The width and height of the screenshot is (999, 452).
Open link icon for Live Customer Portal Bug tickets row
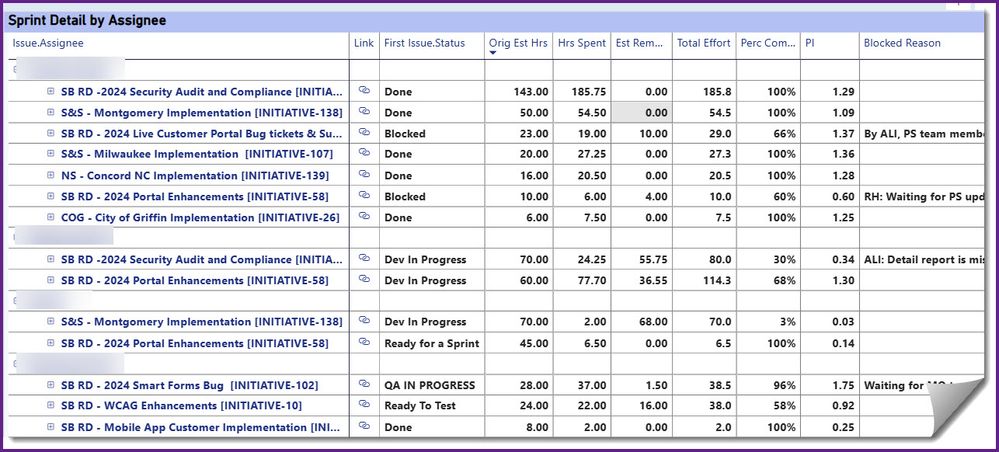pyautogui.click(x=364, y=132)
